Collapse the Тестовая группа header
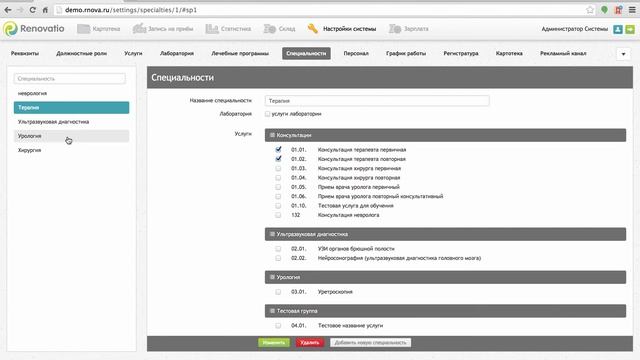 tap(445, 311)
